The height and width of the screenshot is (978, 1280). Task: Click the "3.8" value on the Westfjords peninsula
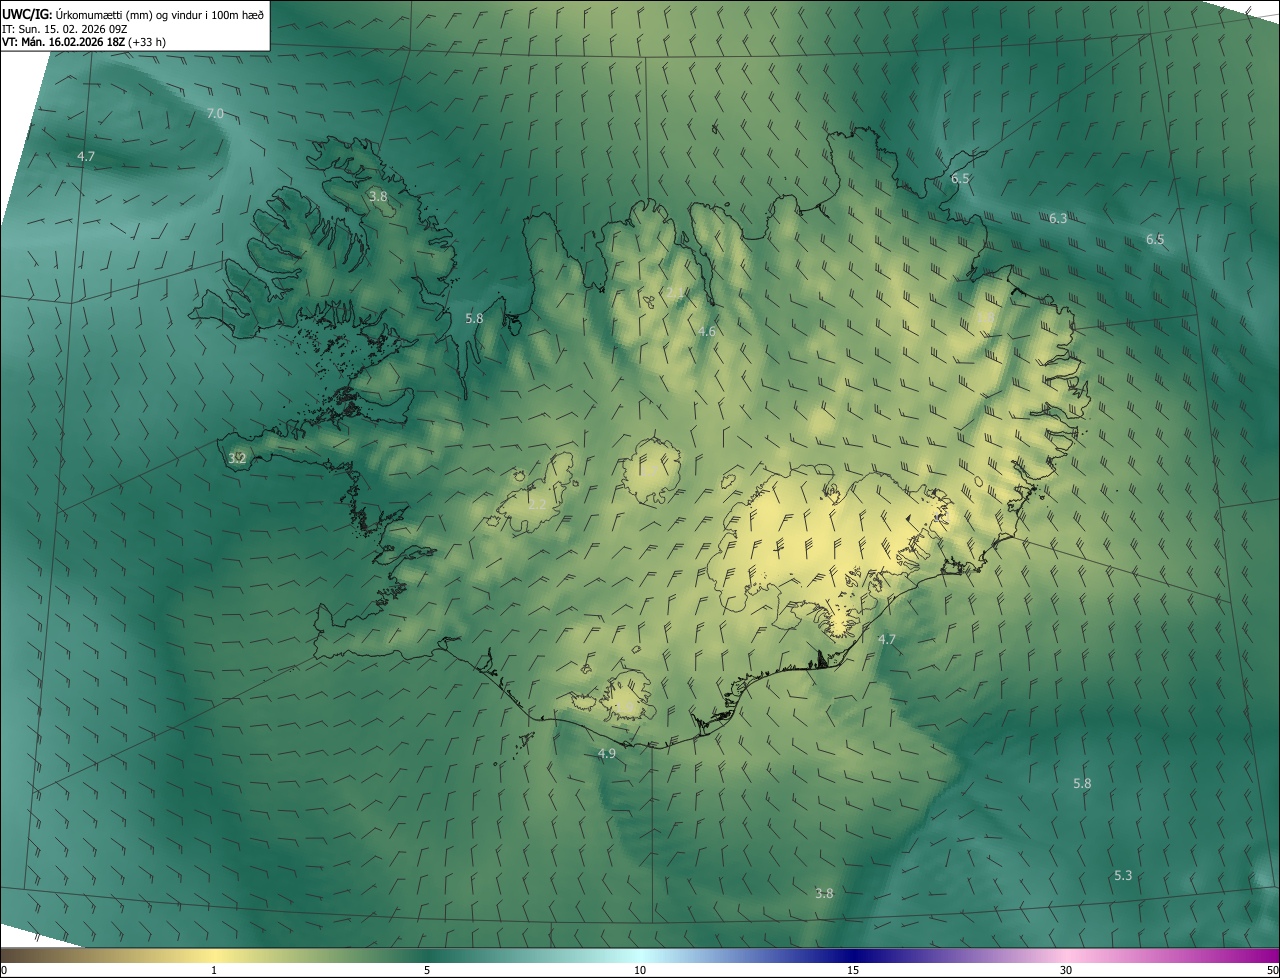click(x=378, y=196)
